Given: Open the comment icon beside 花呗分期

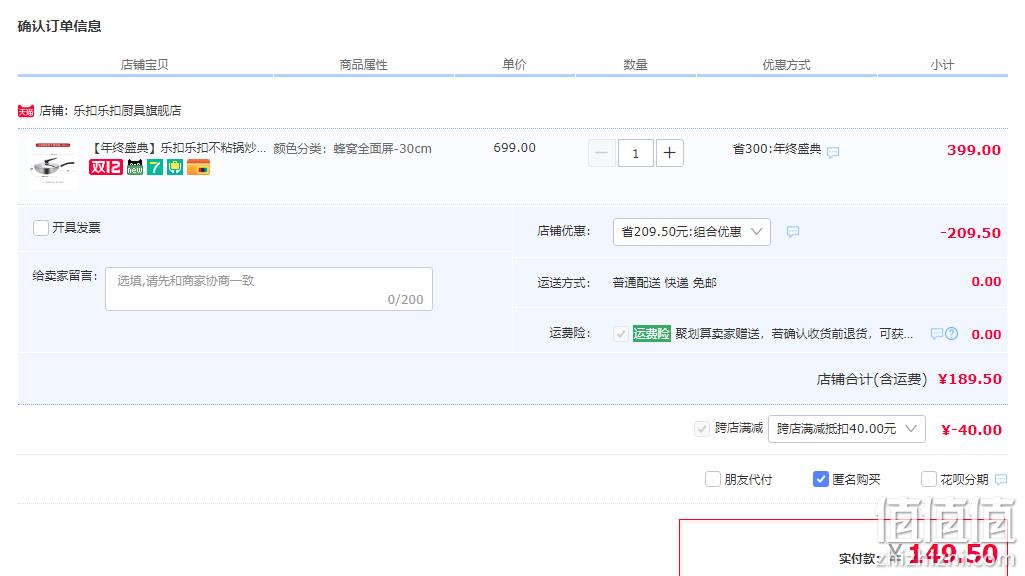Looking at the screenshot, I should [x=1000, y=480].
